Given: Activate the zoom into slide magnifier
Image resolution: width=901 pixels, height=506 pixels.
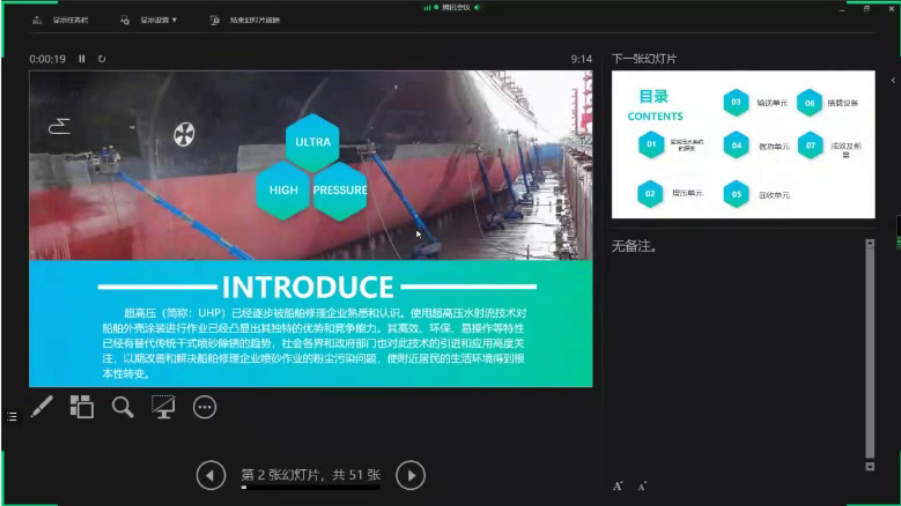Looking at the screenshot, I should click(122, 407).
